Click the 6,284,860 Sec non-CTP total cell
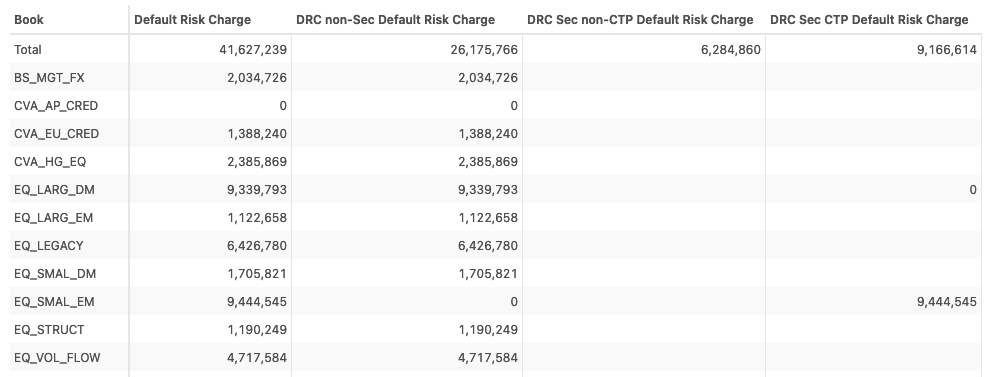The image size is (985, 377). [731, 50]
